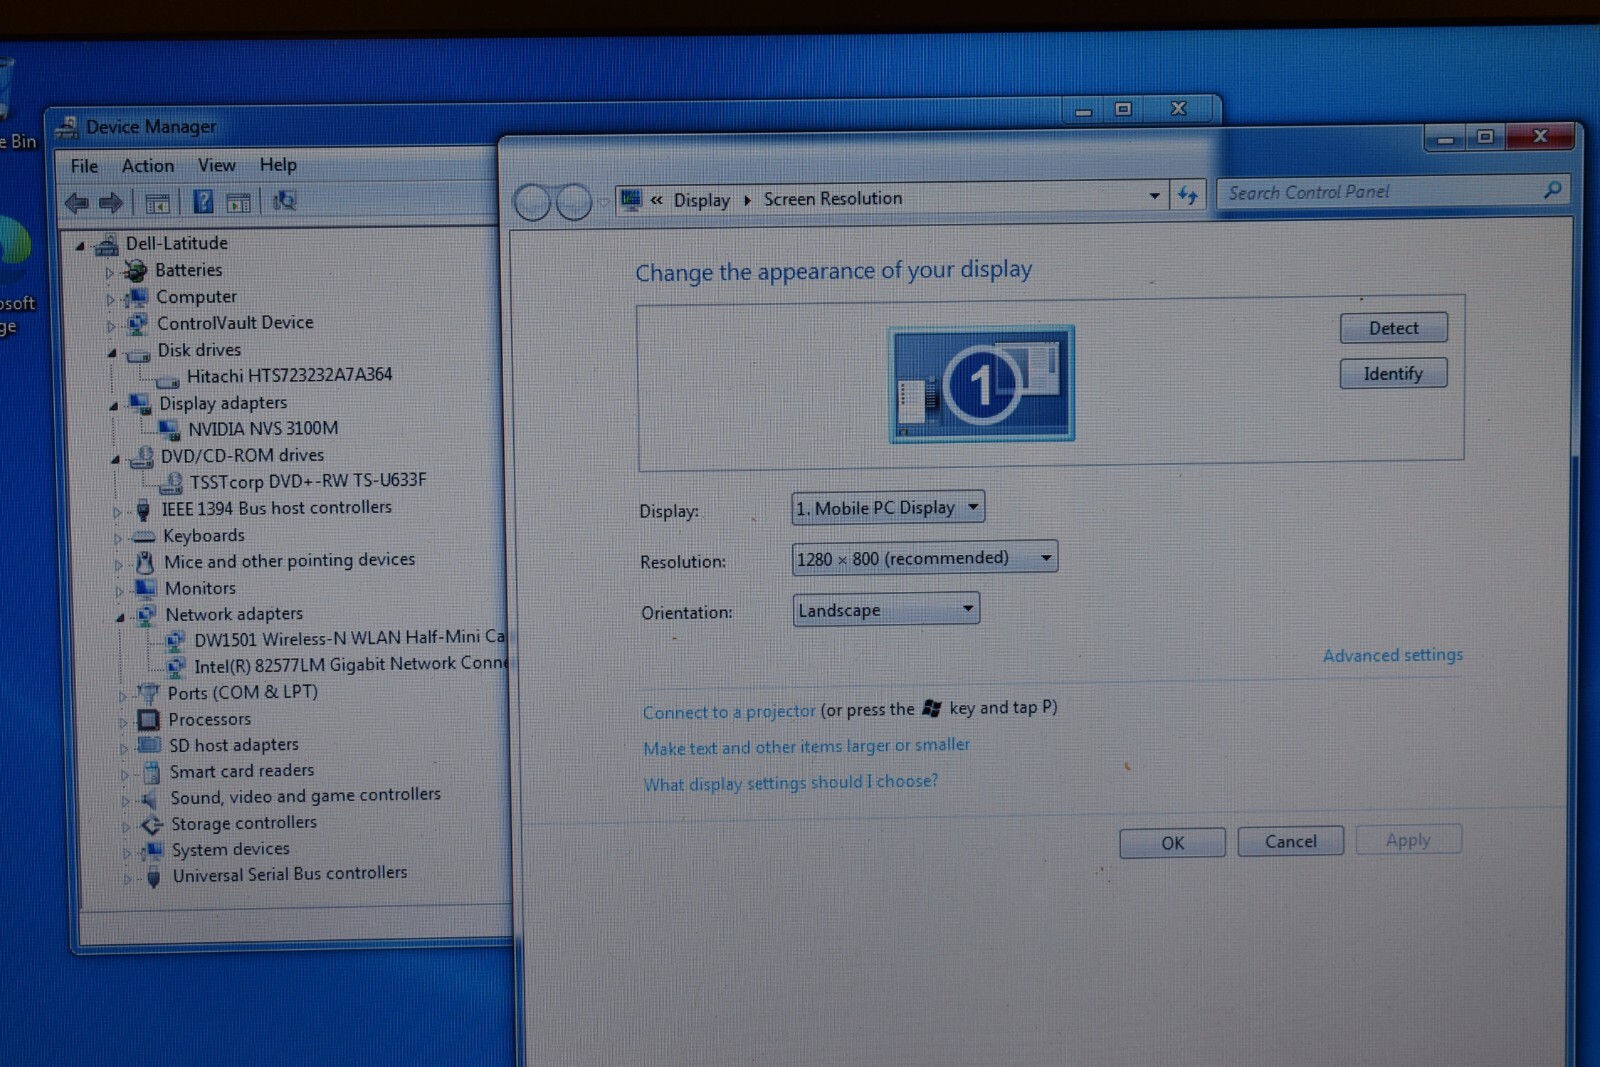The image size is (1600, 1067).
Task: Select the Ports (COM & LPT) icon
Action: pyautogui.click(x=148, y=693)
